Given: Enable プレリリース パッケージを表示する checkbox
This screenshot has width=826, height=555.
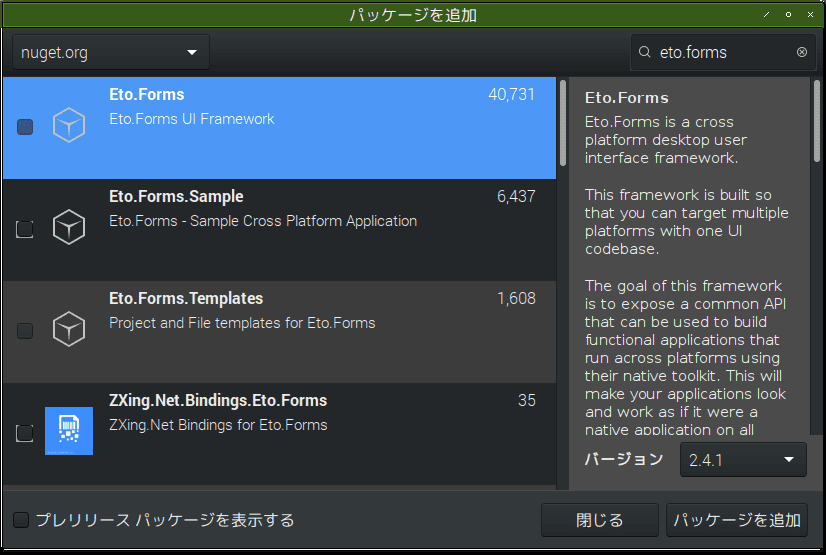Looking at the screenshot, I should pos(21,520).
